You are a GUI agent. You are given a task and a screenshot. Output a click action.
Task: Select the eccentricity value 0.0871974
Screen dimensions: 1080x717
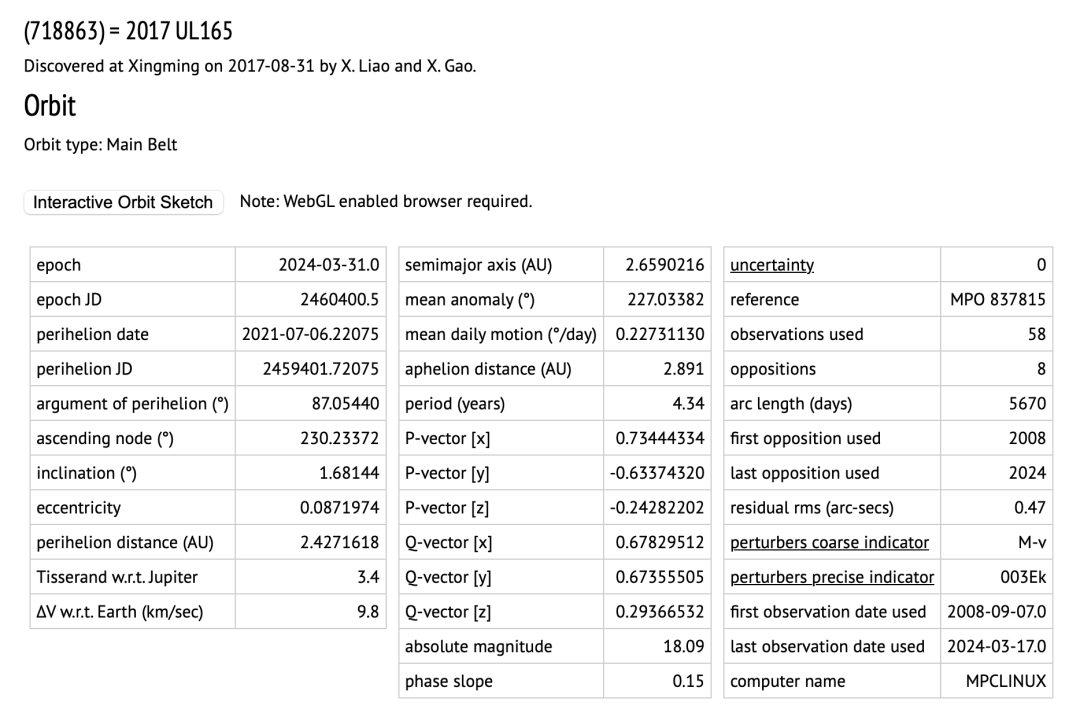click(x=339, y=507)
